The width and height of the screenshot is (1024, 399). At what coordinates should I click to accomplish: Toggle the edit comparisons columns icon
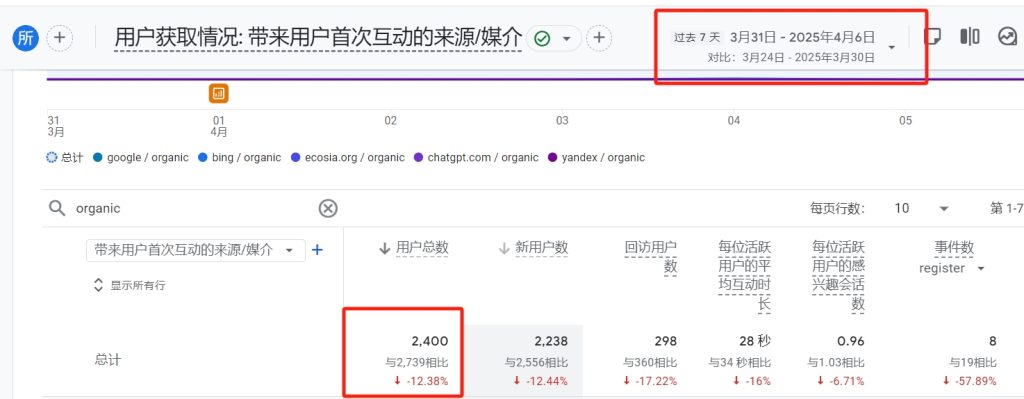point(970,37)
